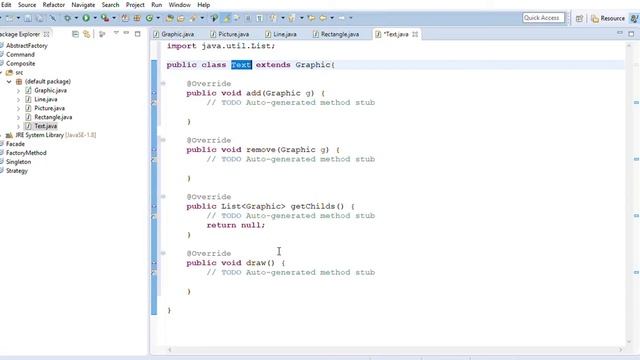Select the FactoryMethod project
The width and height of the screenshot is (640, 360).
[x=26, y=153]
